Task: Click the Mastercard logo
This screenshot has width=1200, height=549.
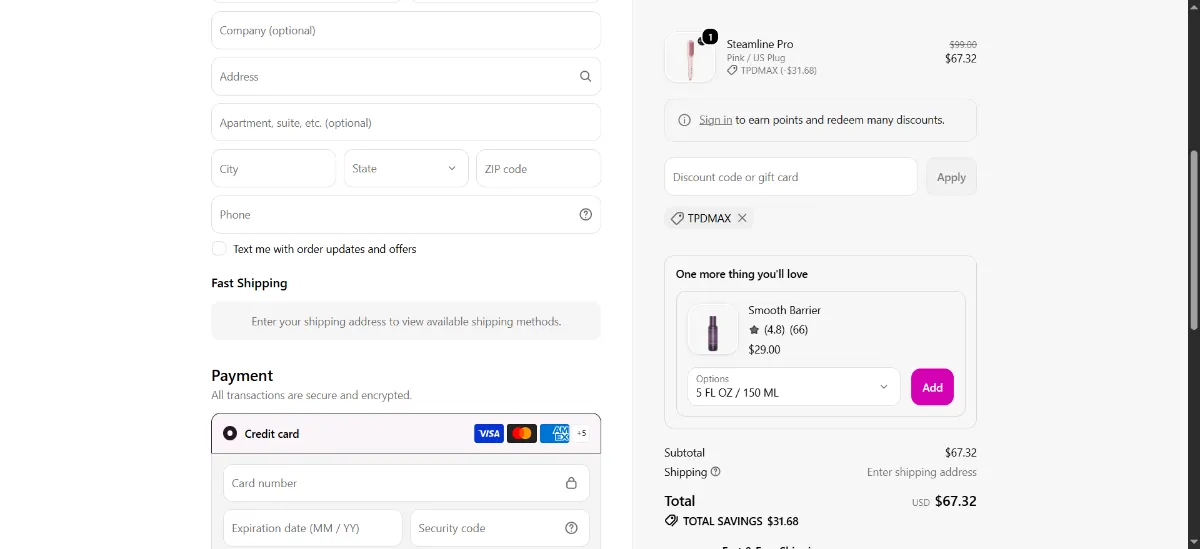Action: point(522,434)
